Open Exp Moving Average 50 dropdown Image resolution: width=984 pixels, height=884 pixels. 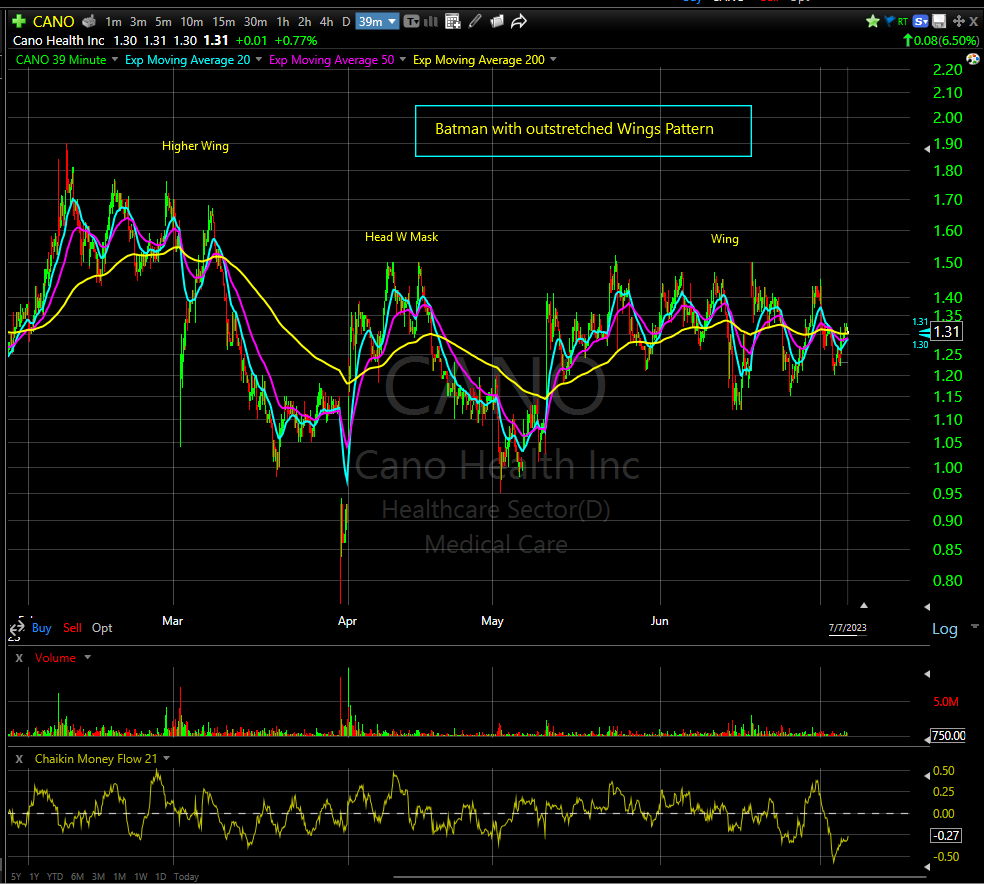402,60
